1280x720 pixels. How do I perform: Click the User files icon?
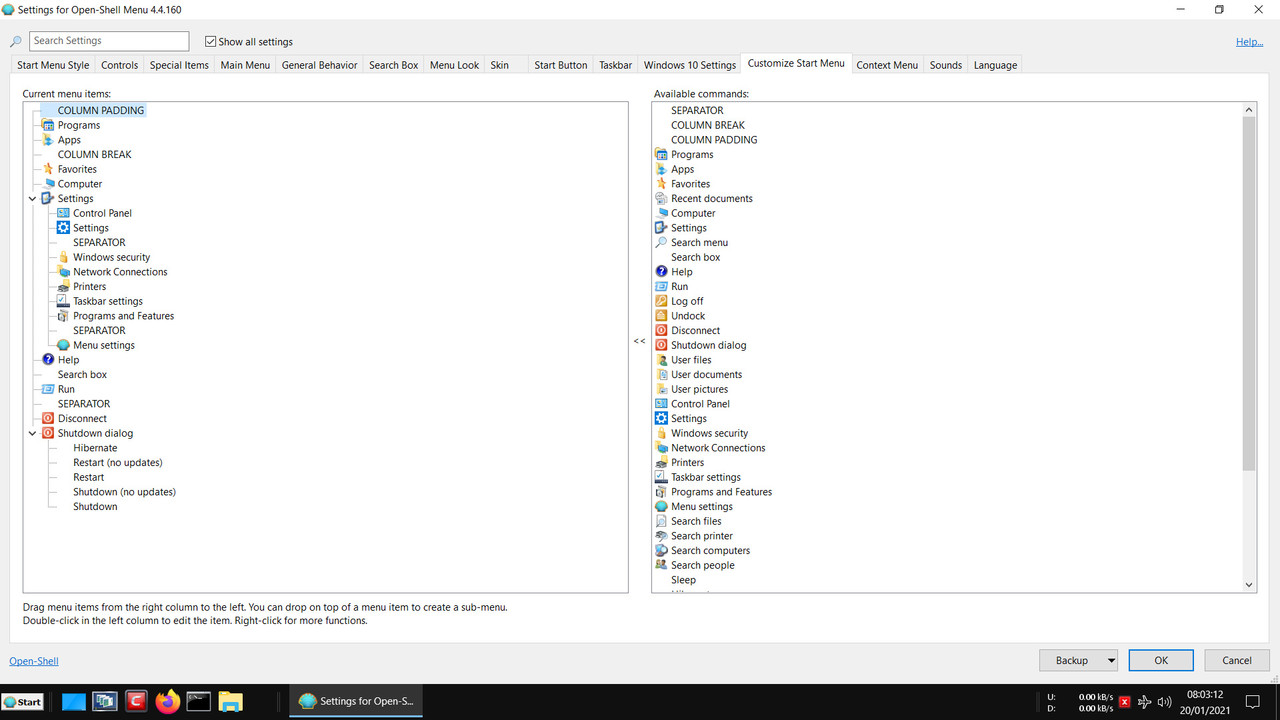tap(661, 360)
